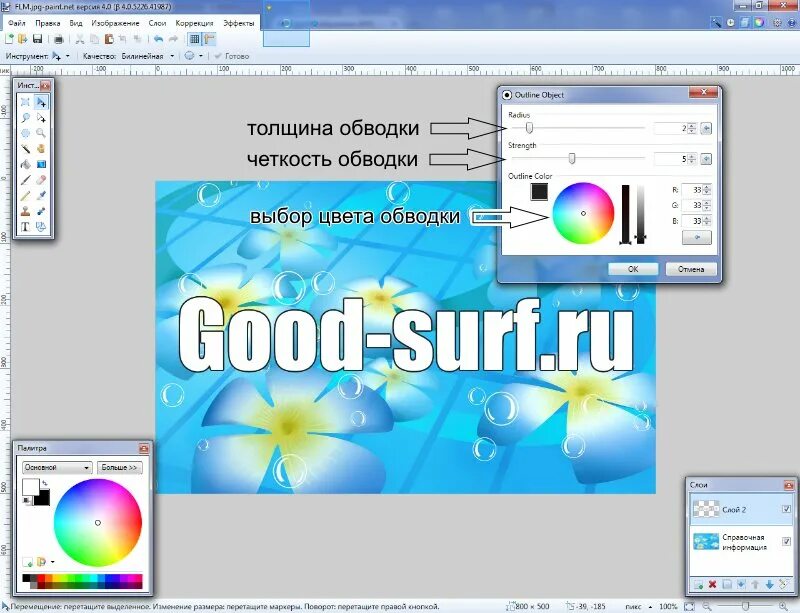Image resolution: width=800 pixels, height=613 pixels.
Task: Select the Move Selected Pixels tool
Action: tap(41, 102)
